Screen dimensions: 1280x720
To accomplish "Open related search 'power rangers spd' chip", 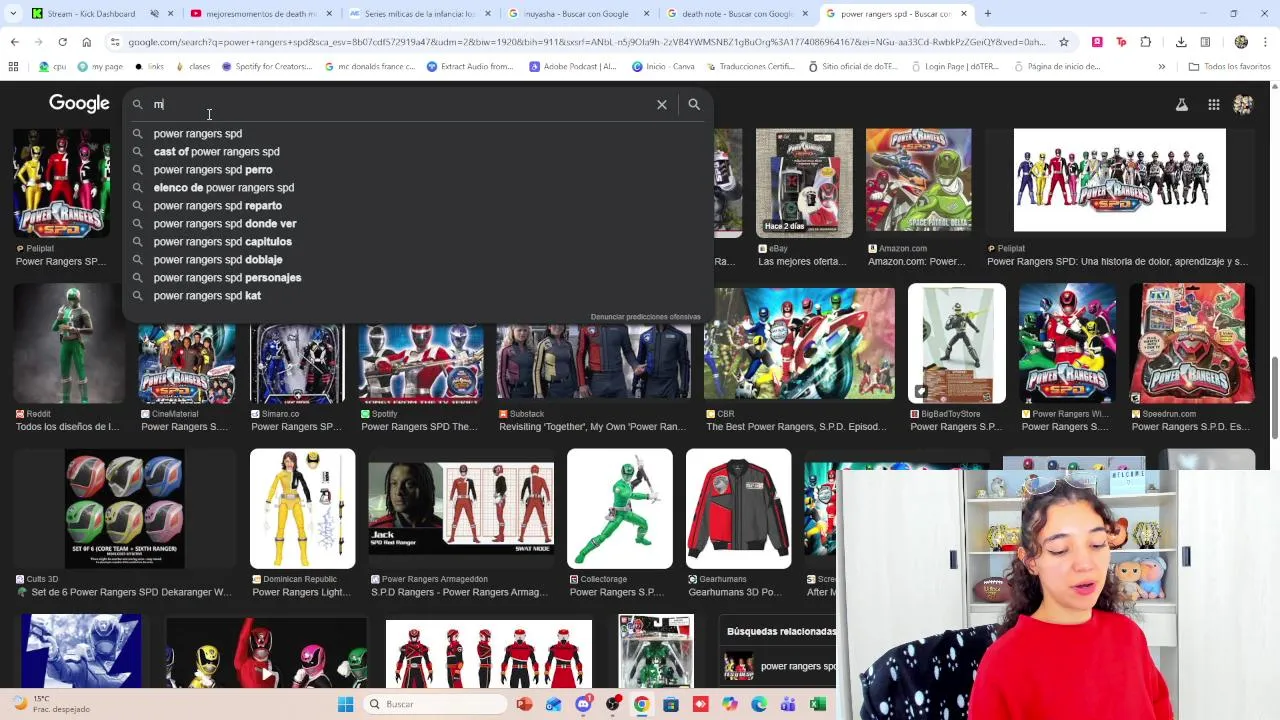I will tap(780, 666).
